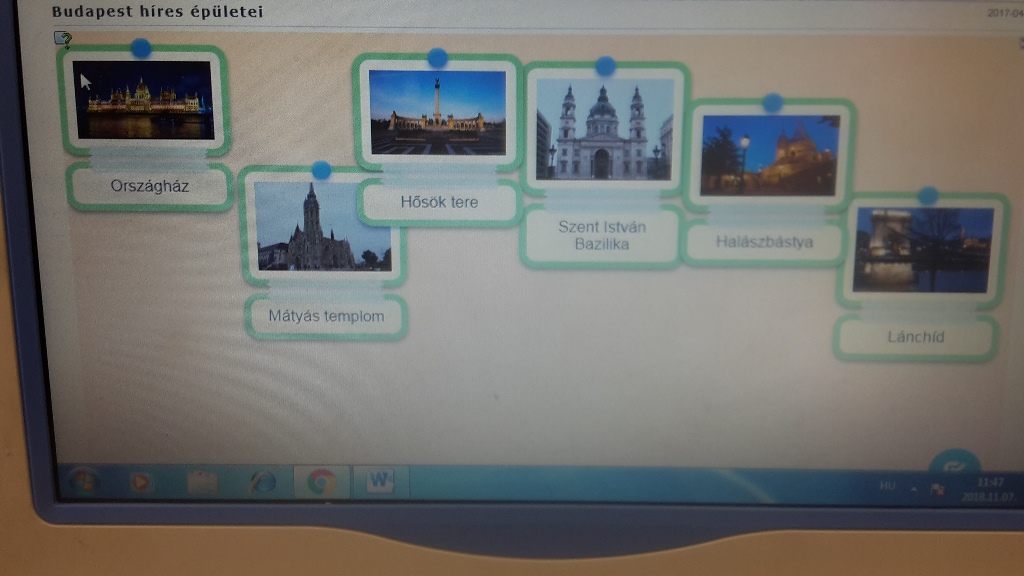Click the Action Center flag icon
This screenshot has width=1024, height=576.
click(938, 489)
